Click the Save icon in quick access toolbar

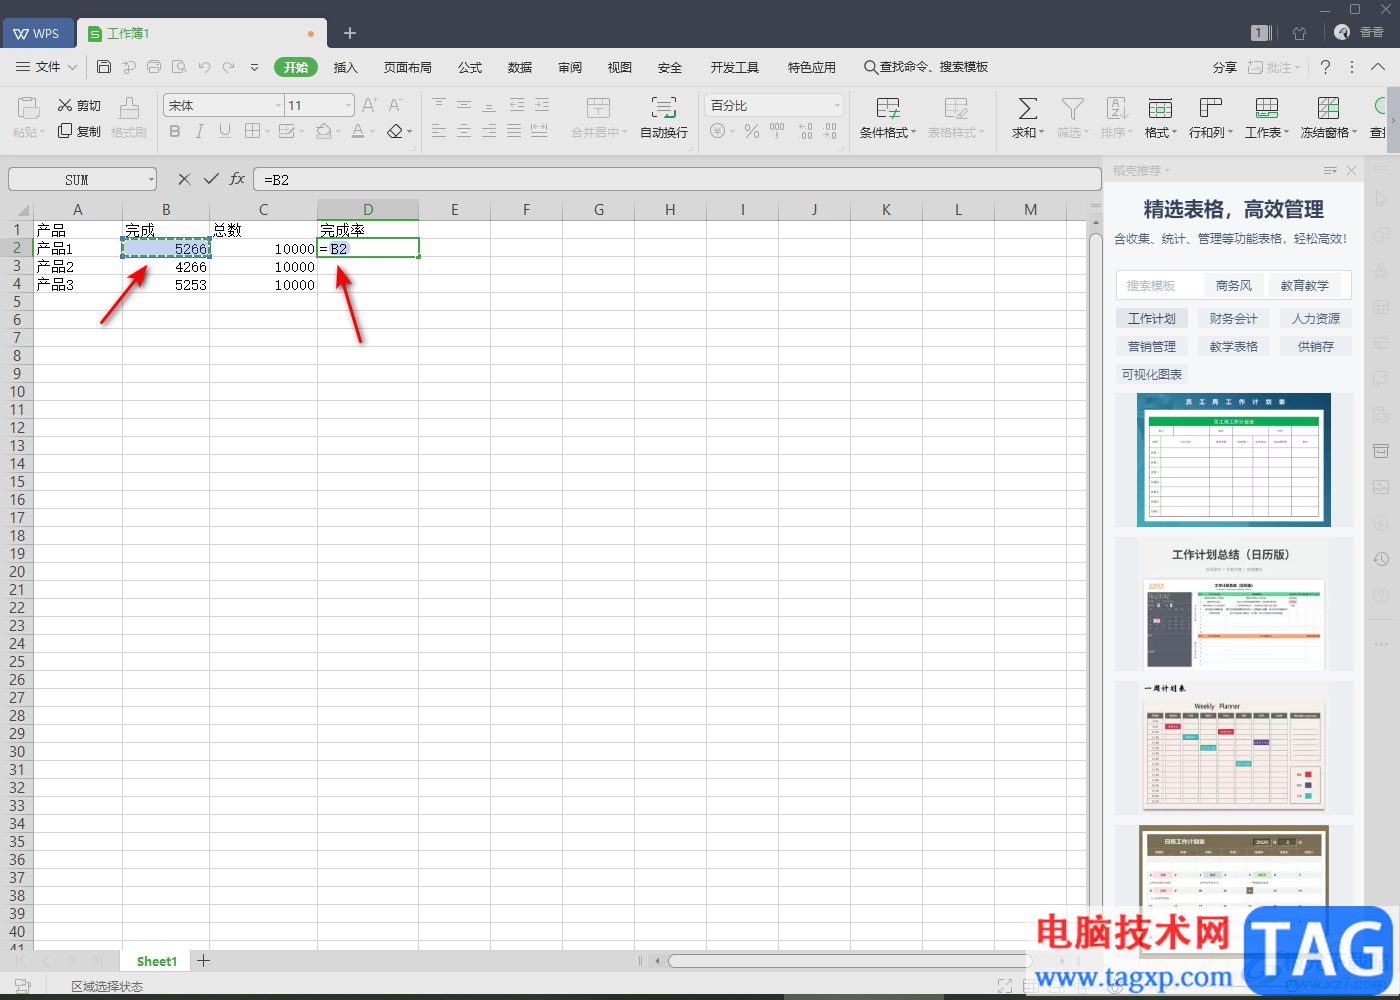[104, 67]
